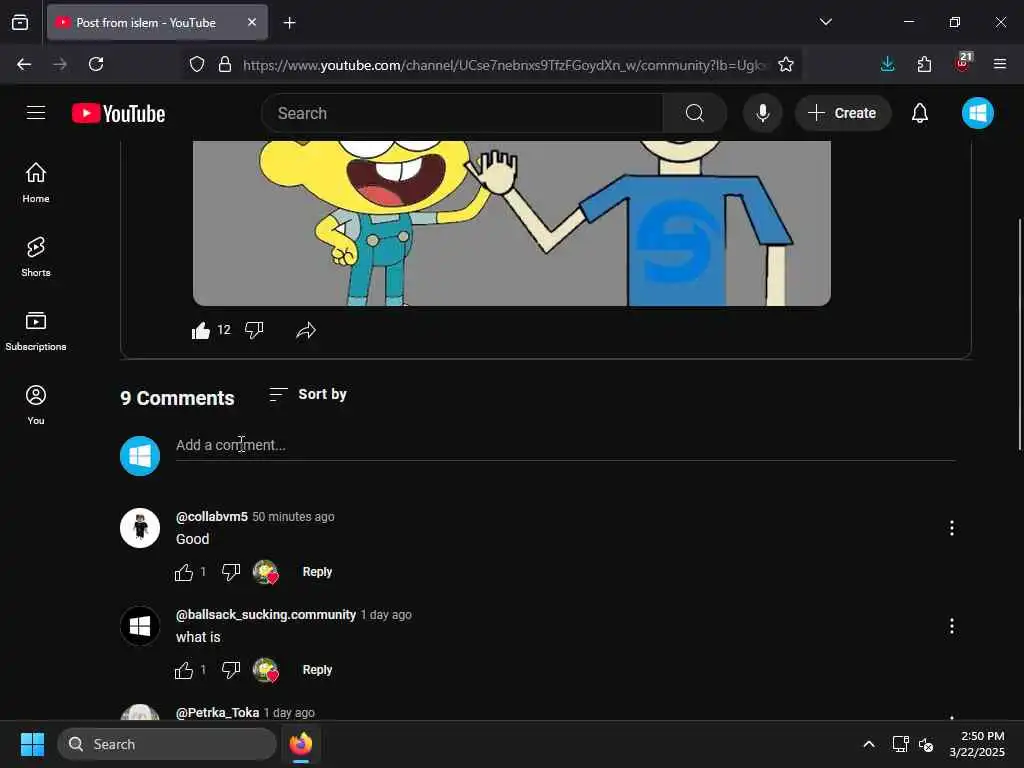1024x768 pixels.
Task: Open Shorts in the sidebar
Action: 36,257
